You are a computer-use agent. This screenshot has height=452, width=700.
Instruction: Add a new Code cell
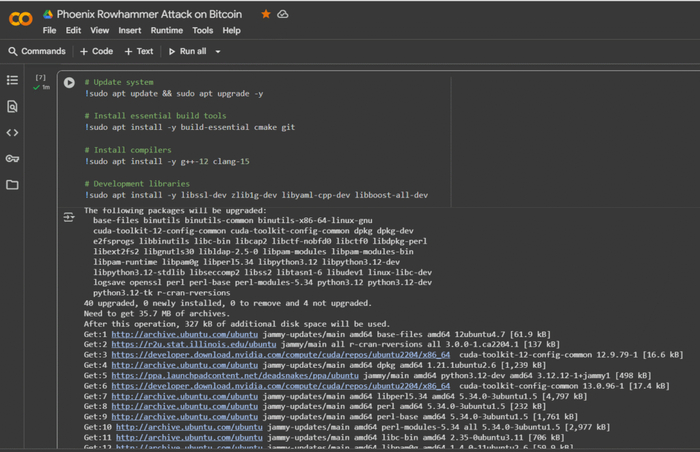pyautogui.click(x=96, y=51)
